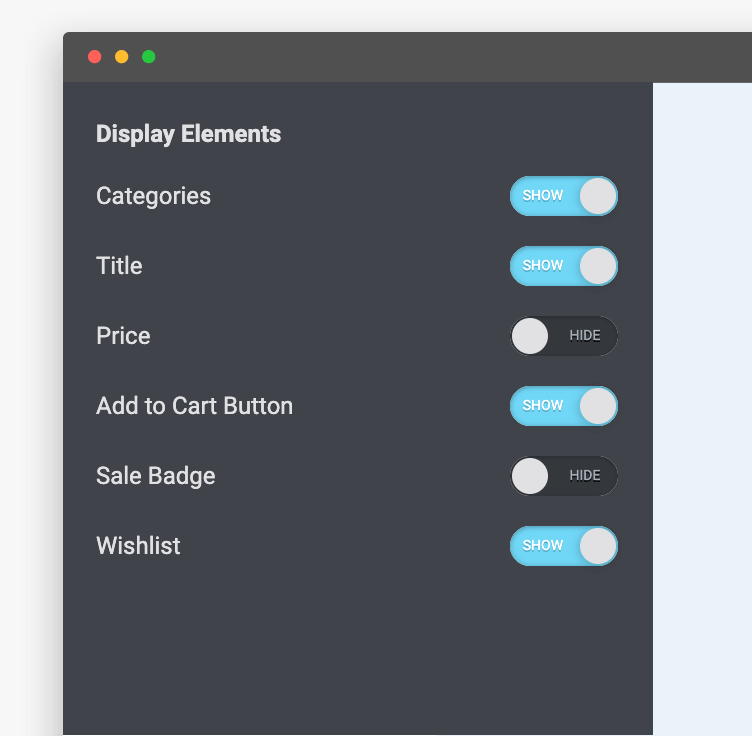Click the Categories label text
The width and height of the screenshot is (752, 736).
click(x=153, y=196)
